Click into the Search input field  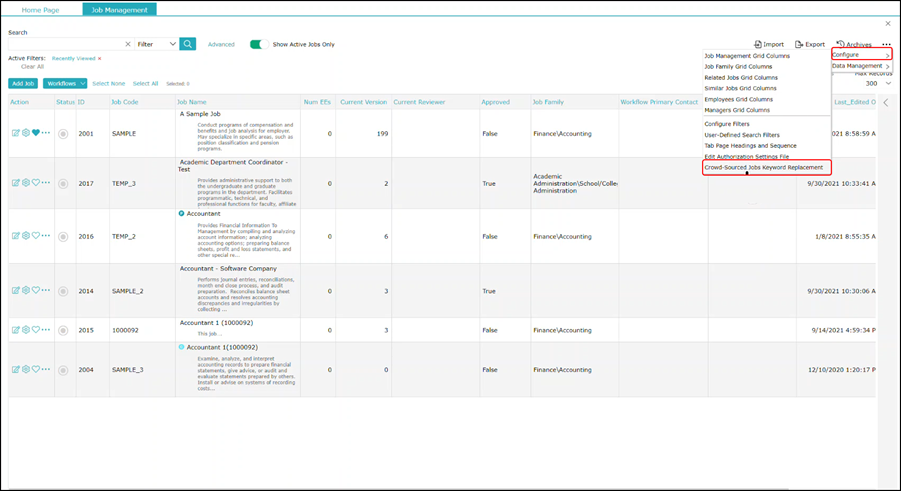click(x=66, y=44)
